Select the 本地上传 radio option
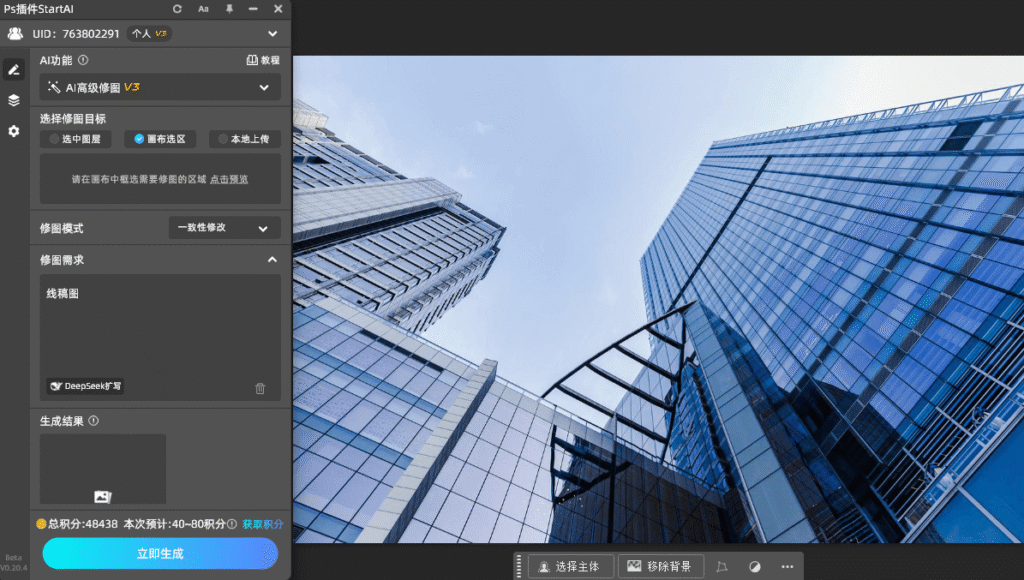The image size is (1024, 580). click(x=244, y=139)
